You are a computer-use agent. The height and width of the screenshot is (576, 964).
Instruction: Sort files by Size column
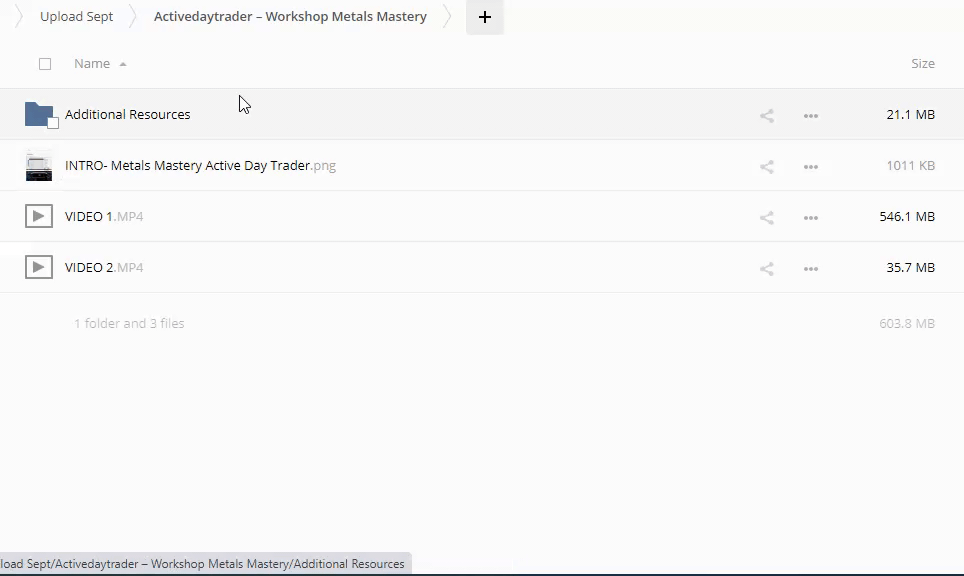[922, 64]
